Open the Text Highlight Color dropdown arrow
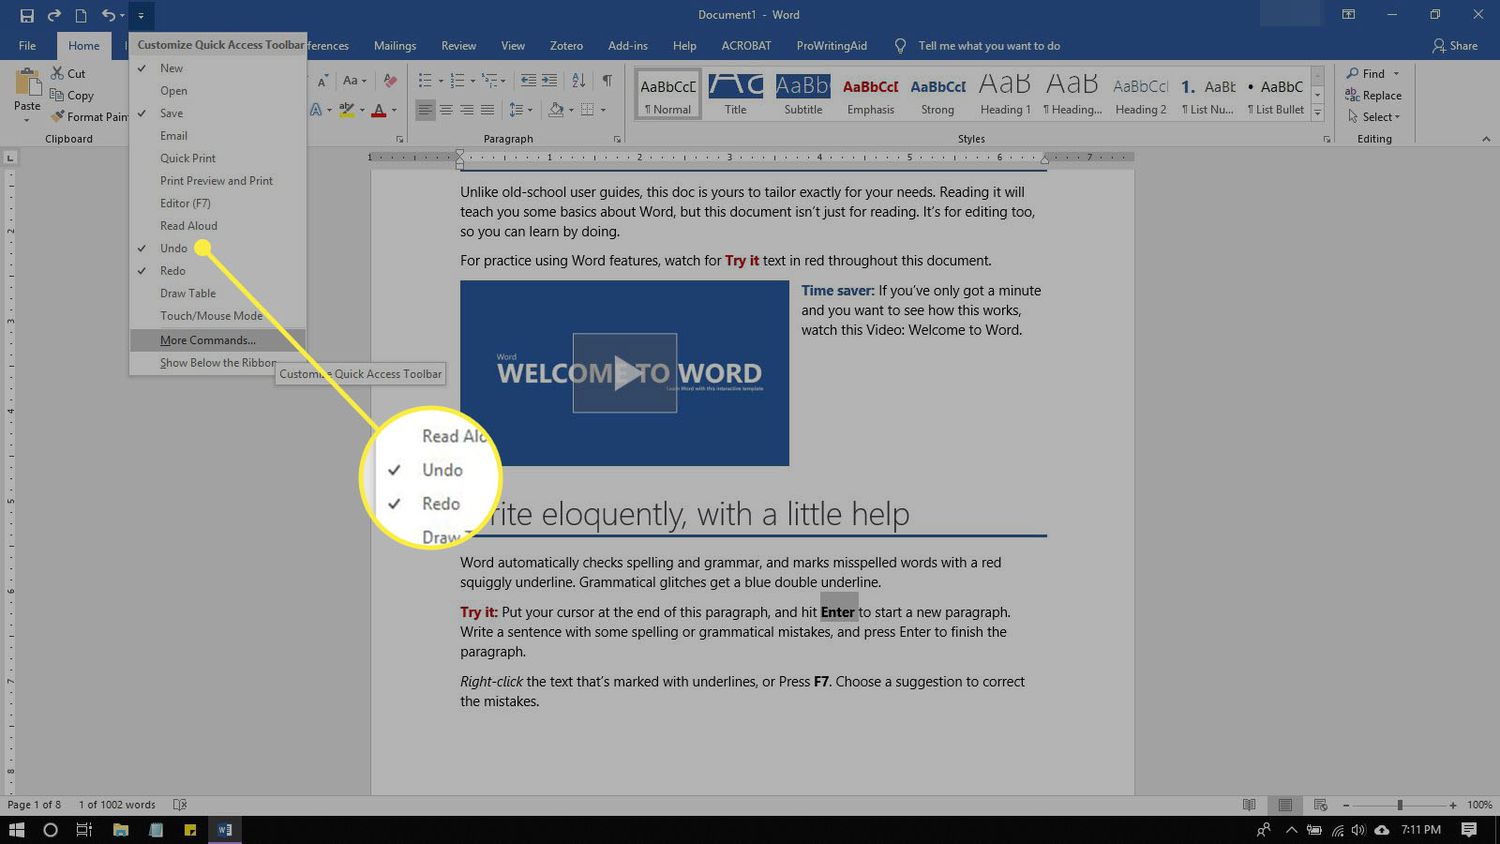 click(362, 110)
